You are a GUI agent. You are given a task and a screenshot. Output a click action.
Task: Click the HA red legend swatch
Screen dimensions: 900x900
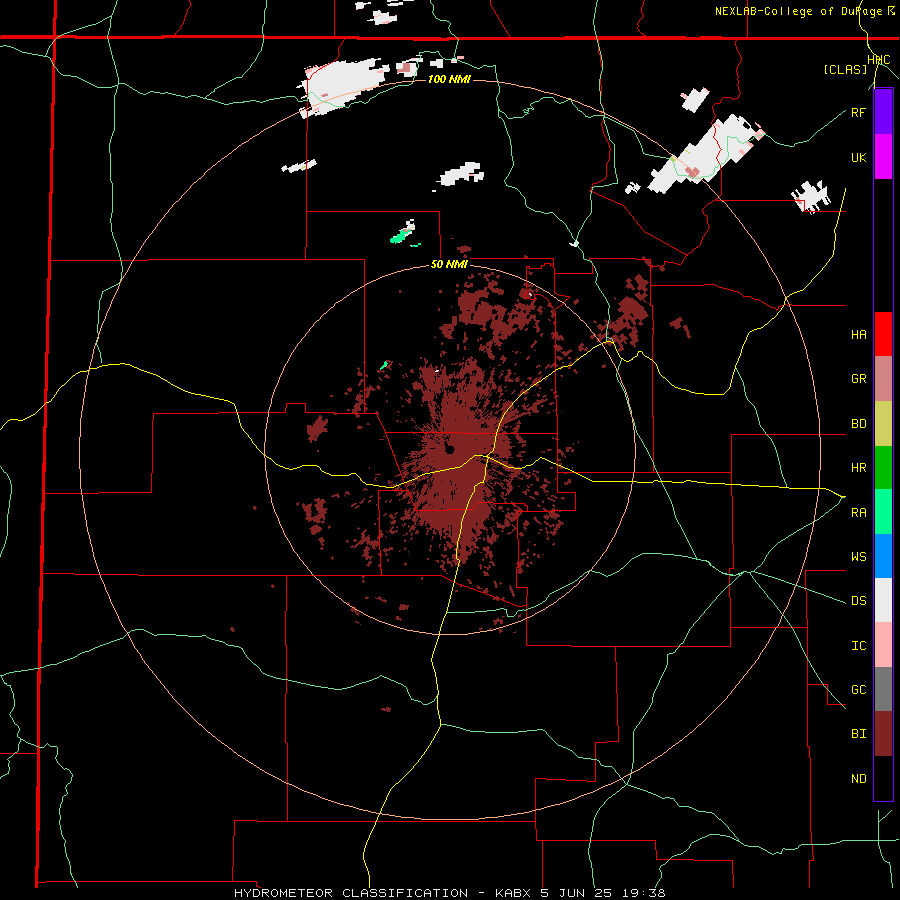pos(883,334)
